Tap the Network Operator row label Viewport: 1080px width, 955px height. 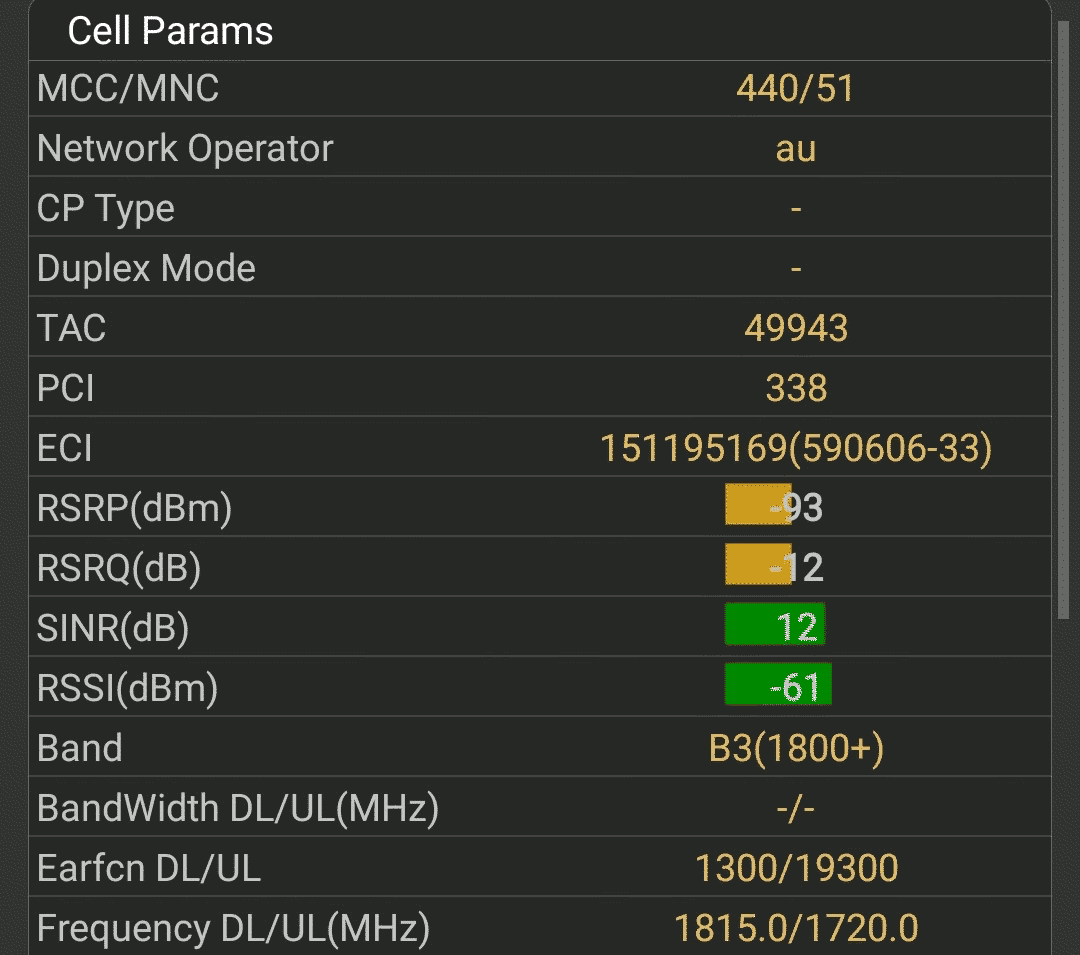[x=185, y=149]
